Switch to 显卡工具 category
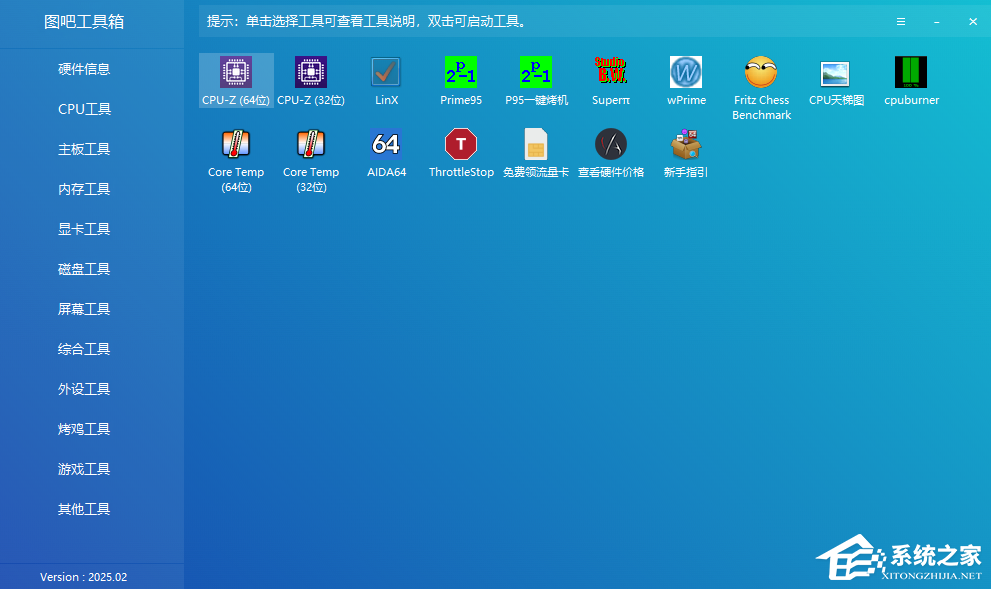The image size is (991, 589). 84,229
